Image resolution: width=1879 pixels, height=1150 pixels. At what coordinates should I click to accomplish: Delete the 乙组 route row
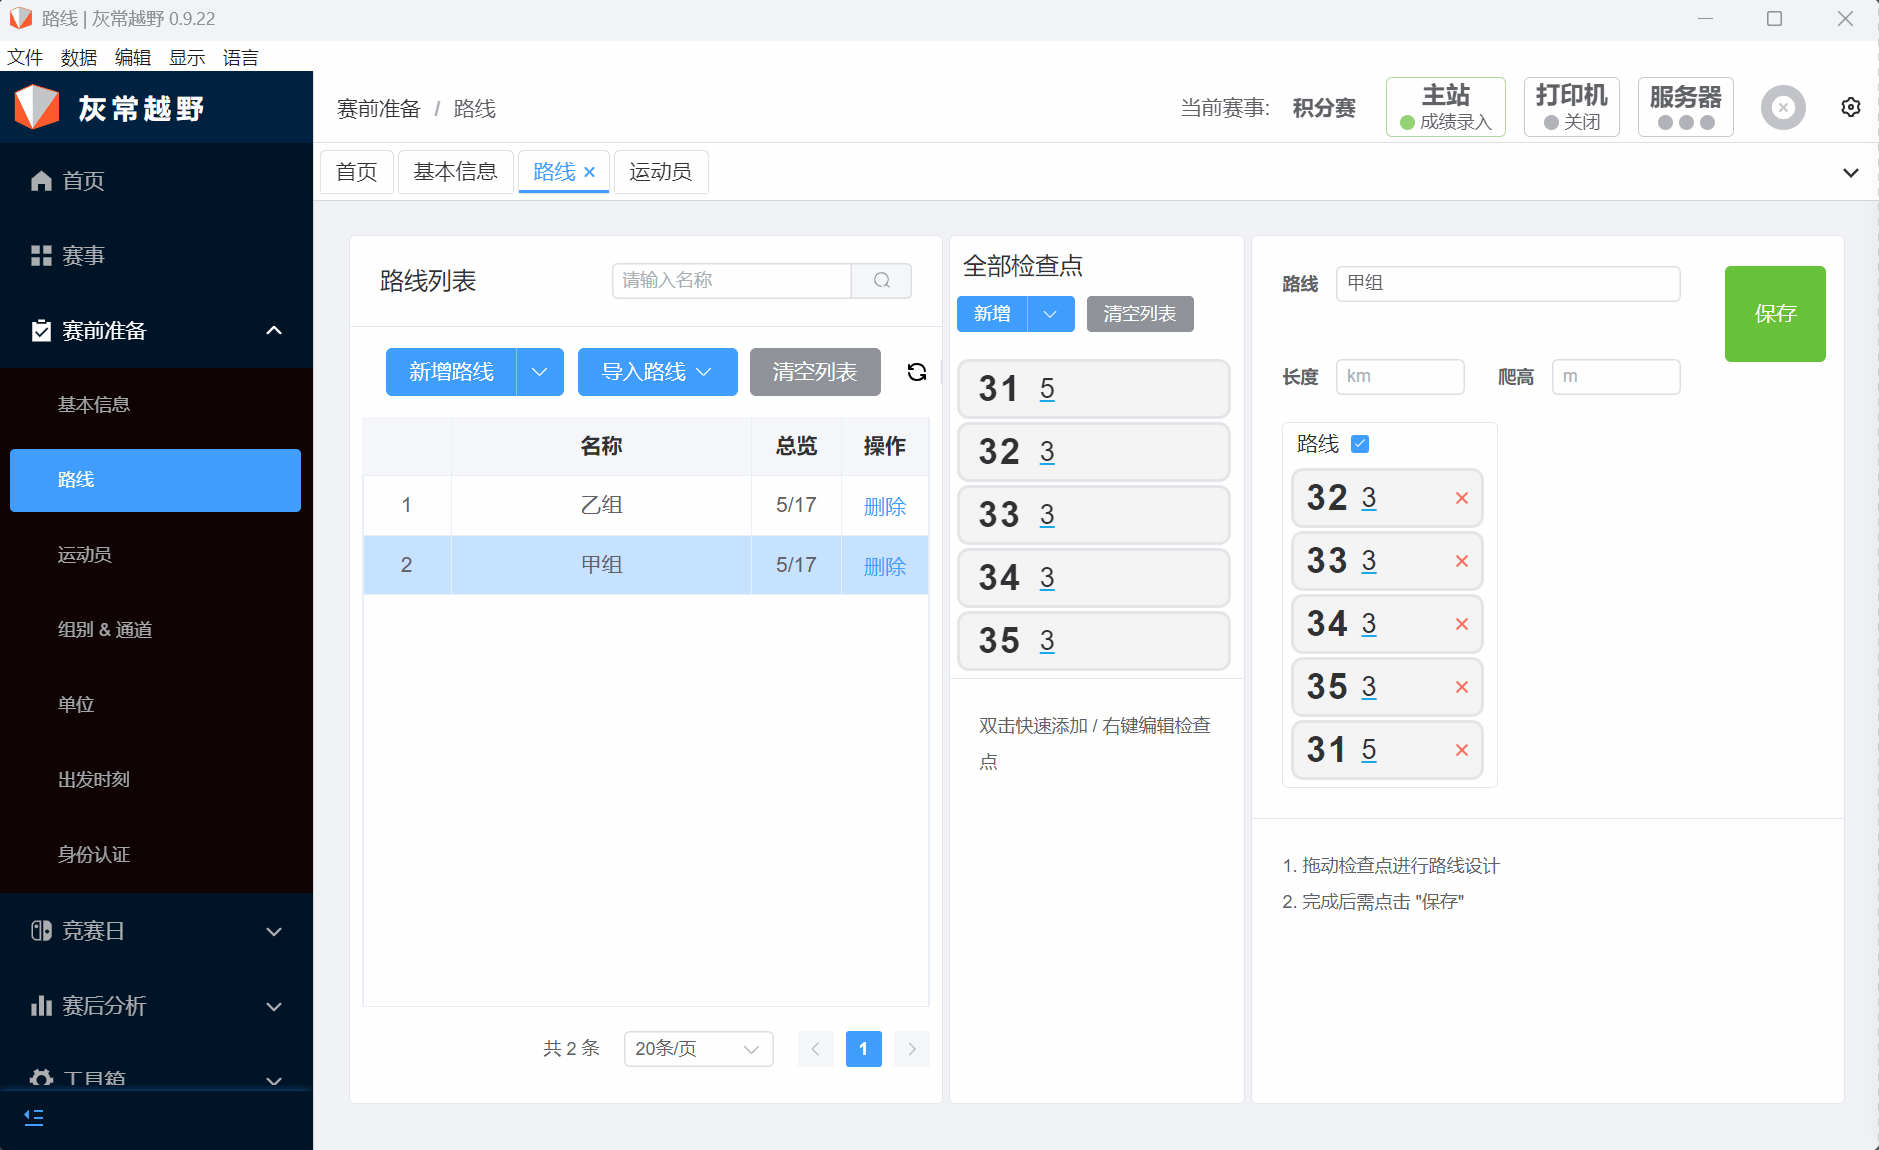(x=884, y=506)
